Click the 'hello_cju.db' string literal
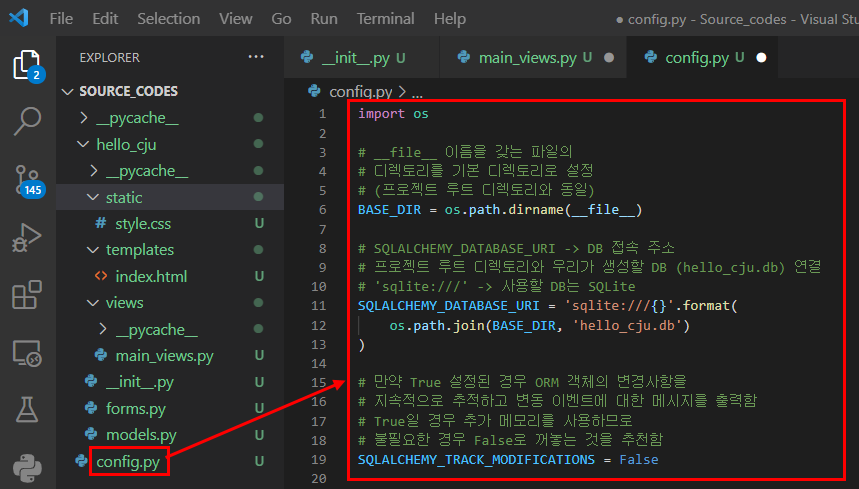This screenshot has height=489, width=859. (x=627, y=325)
